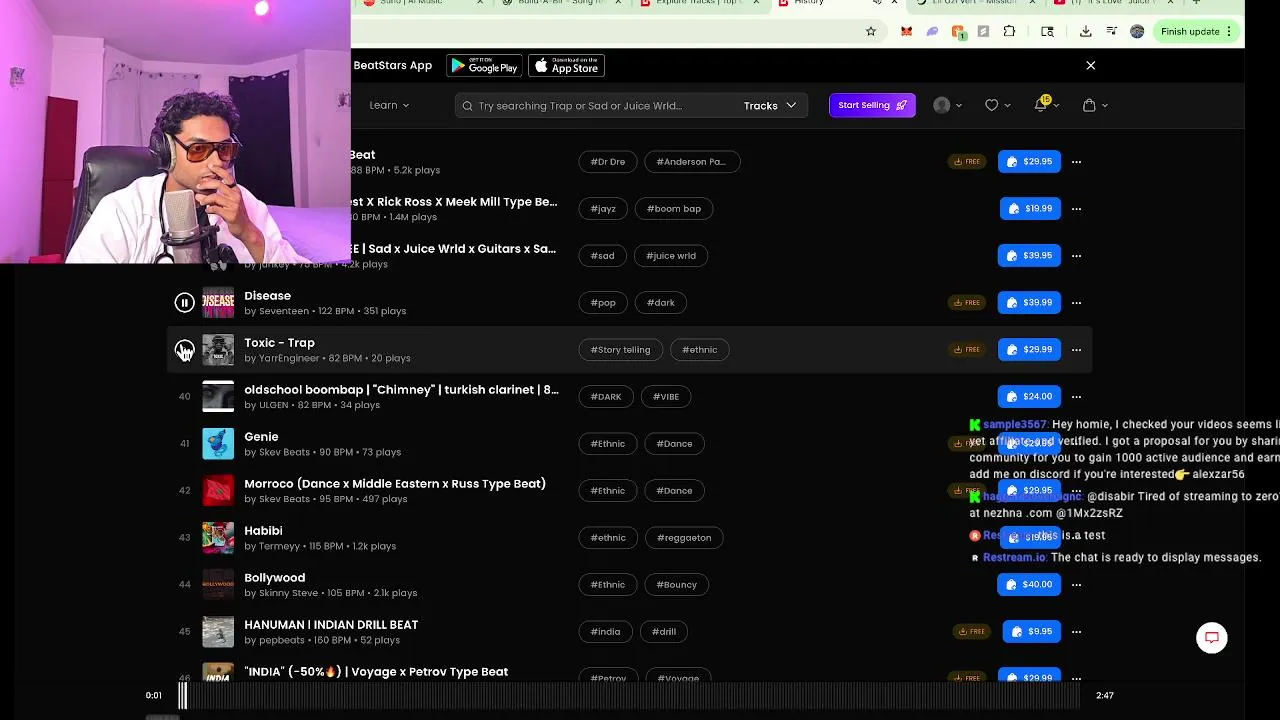Buy HANUMAN drill beat for $9.95

tap(1031, 631)
